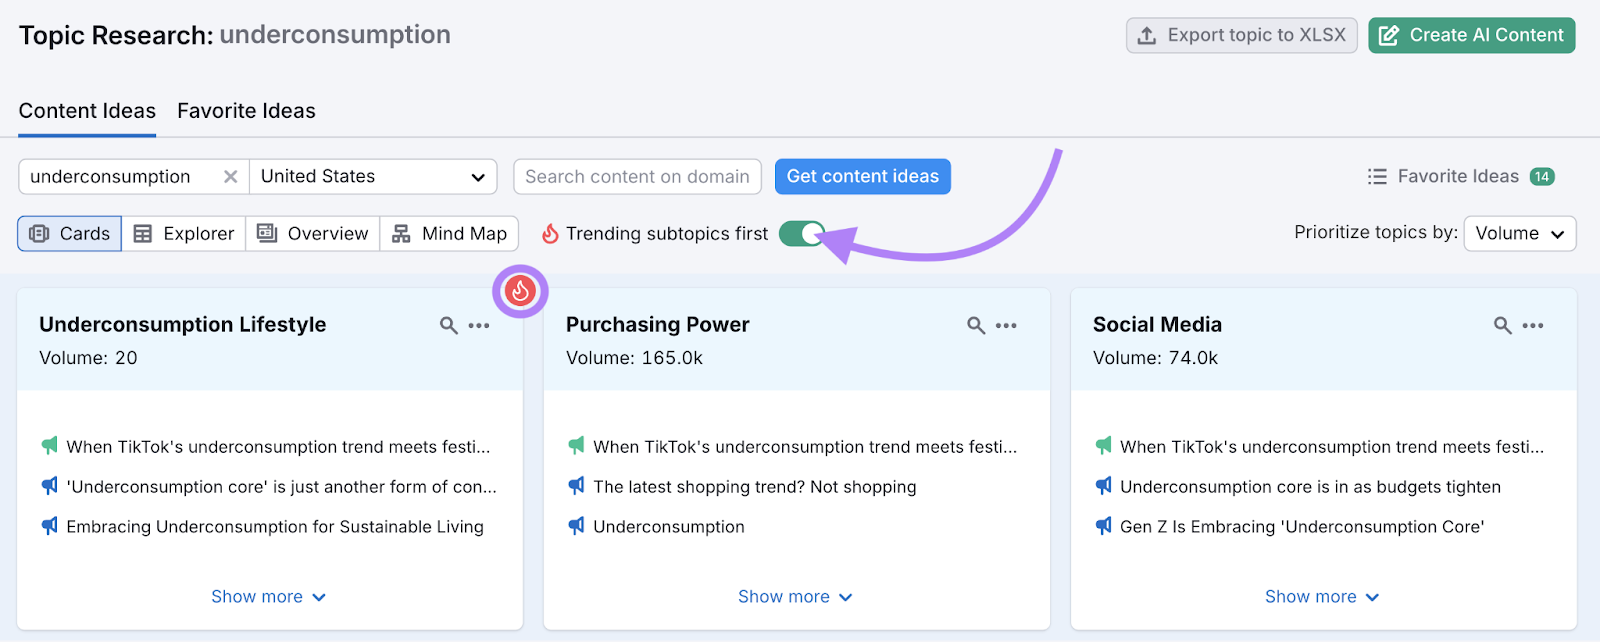The height and width of the screenshot is (642, 1600).
Task: Select the Overview view
Action: point(313,233)
